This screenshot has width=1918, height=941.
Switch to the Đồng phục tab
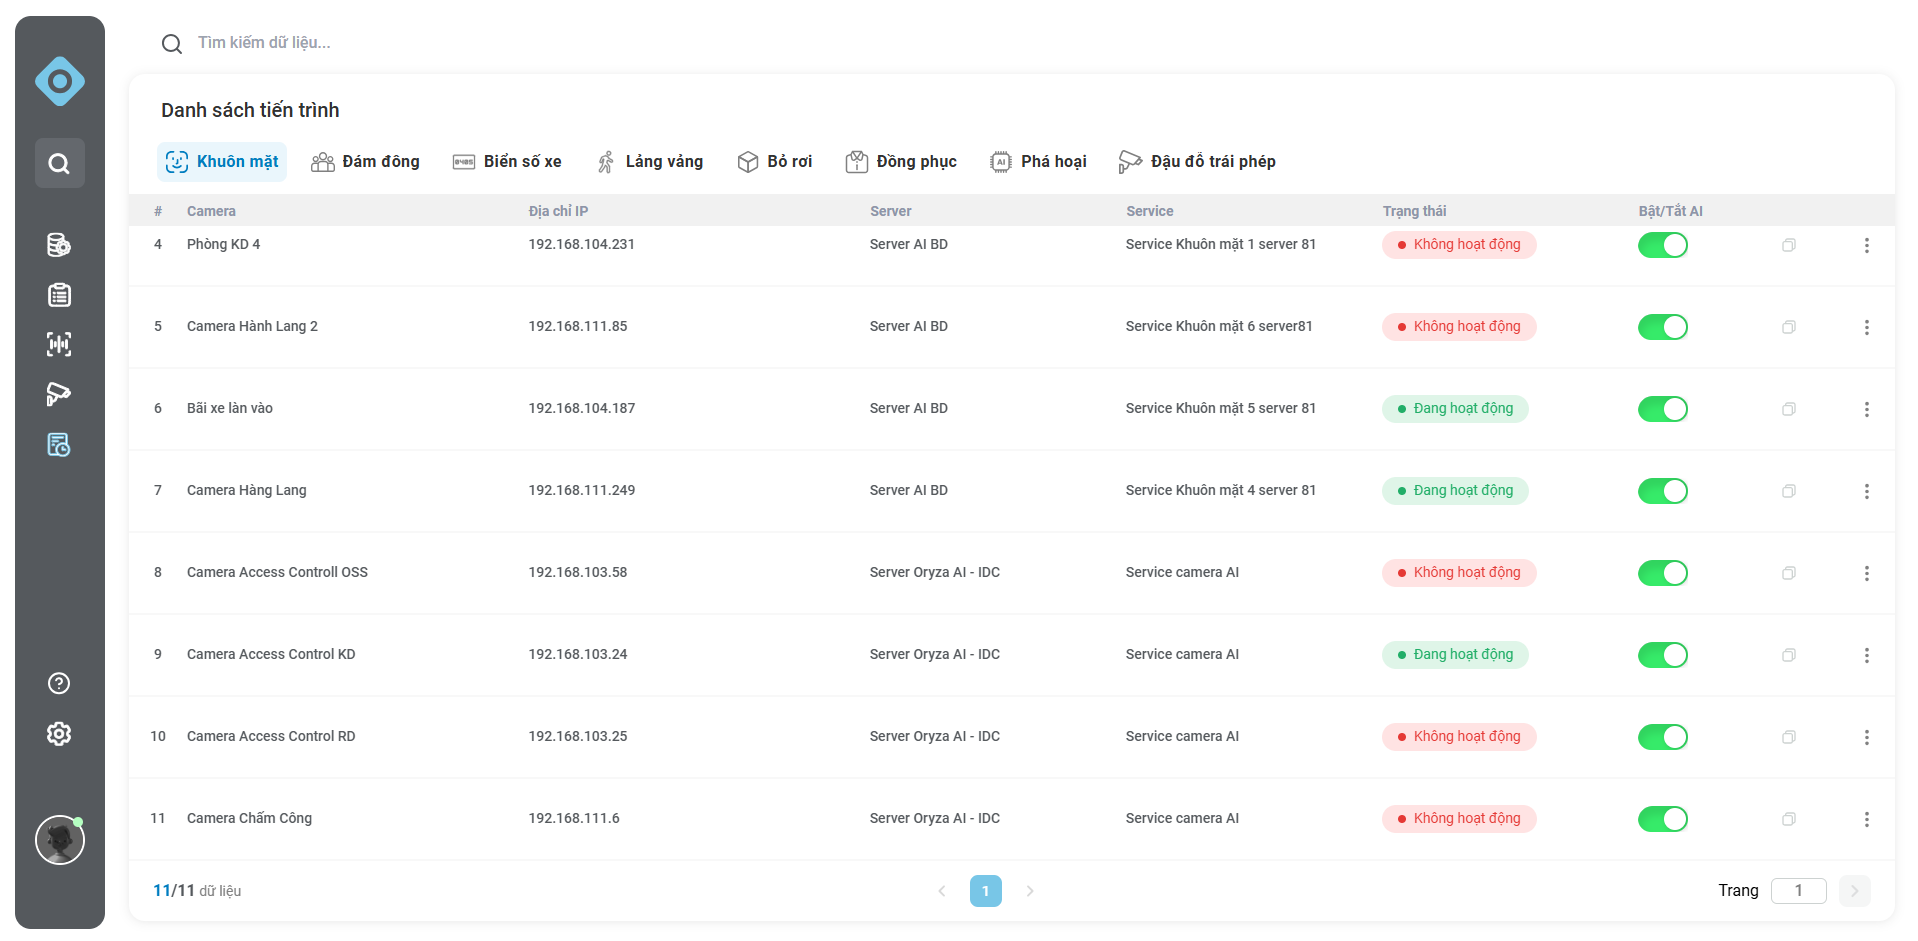901,162
